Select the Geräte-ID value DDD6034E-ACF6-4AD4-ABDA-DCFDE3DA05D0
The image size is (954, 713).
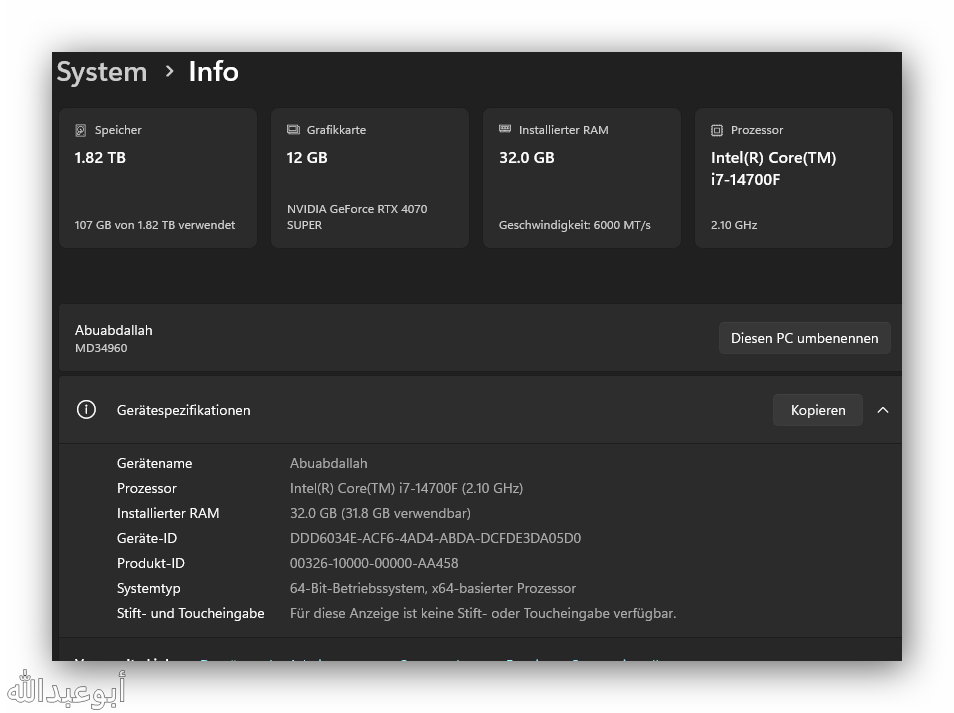[435, 538]
